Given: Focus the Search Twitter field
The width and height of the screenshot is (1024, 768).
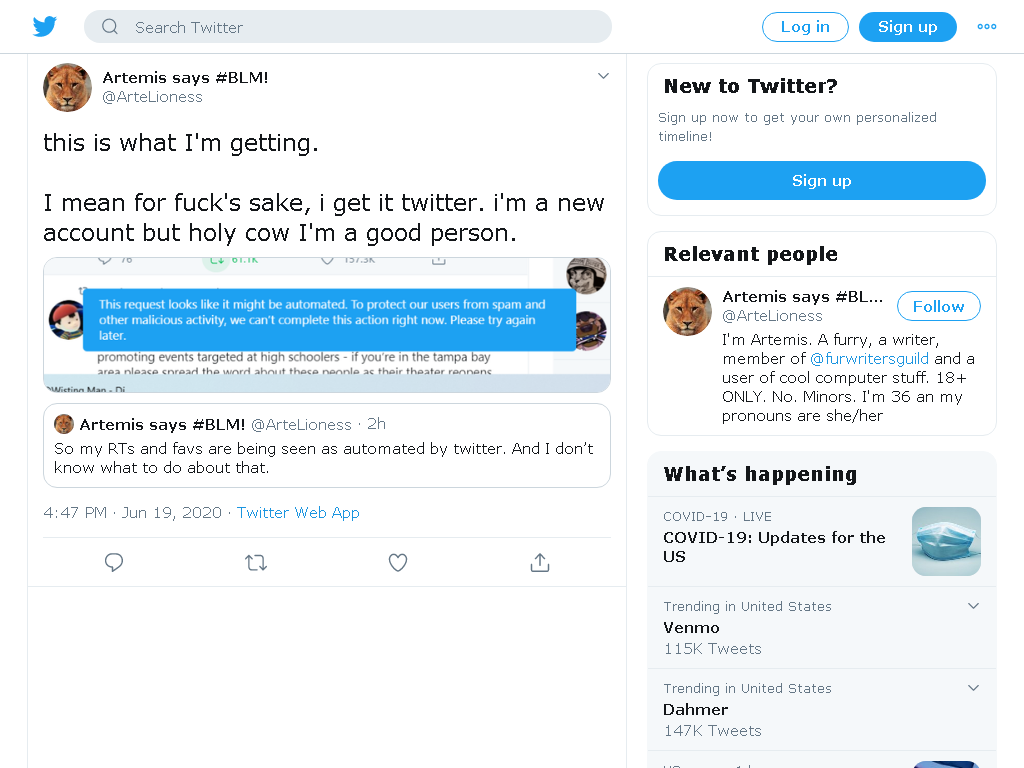Looking at the screenshot, I should (348, 27).
